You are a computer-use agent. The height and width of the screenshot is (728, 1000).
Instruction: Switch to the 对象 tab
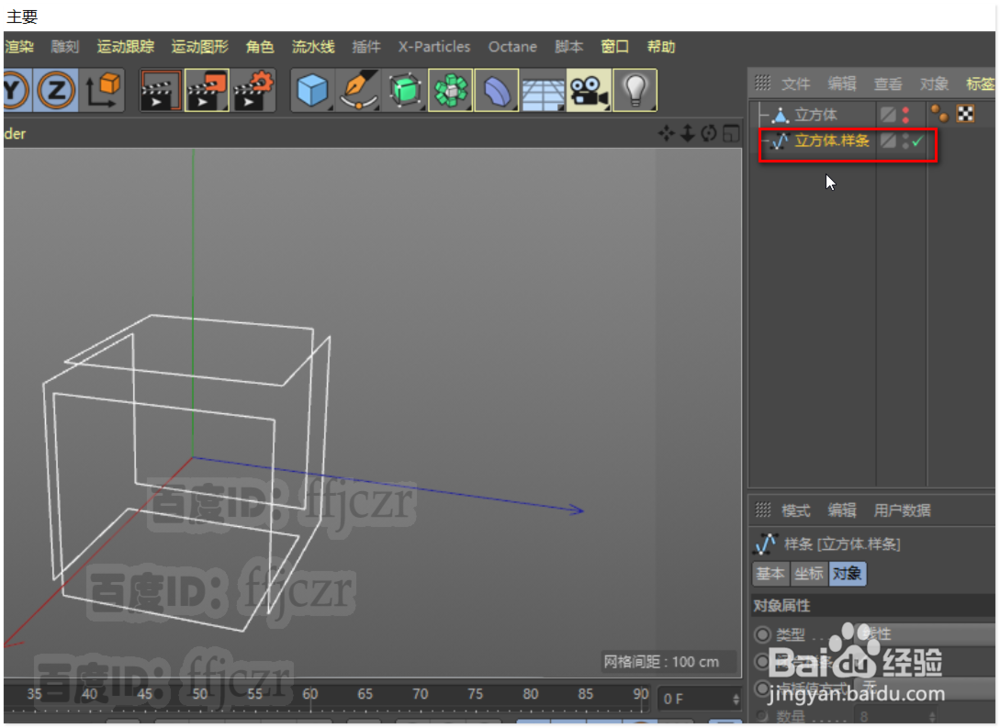coord(847,574)
